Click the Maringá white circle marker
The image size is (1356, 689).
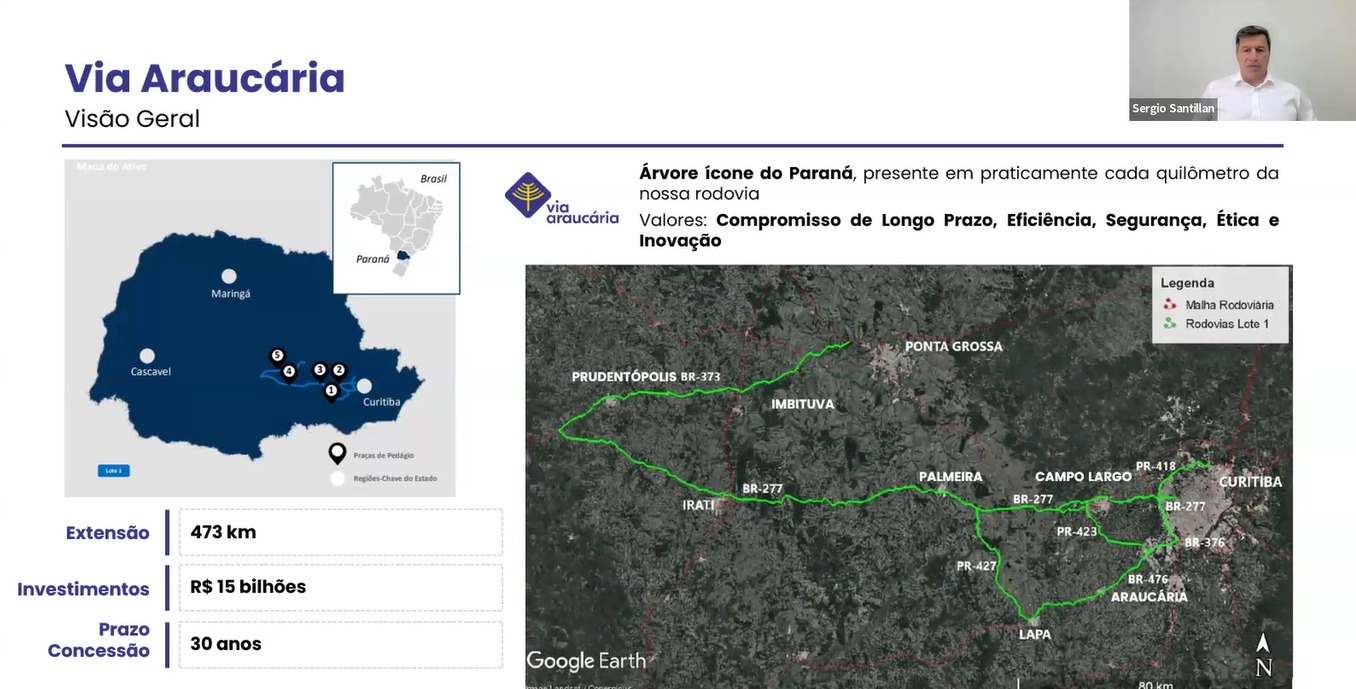click(229, 276)
